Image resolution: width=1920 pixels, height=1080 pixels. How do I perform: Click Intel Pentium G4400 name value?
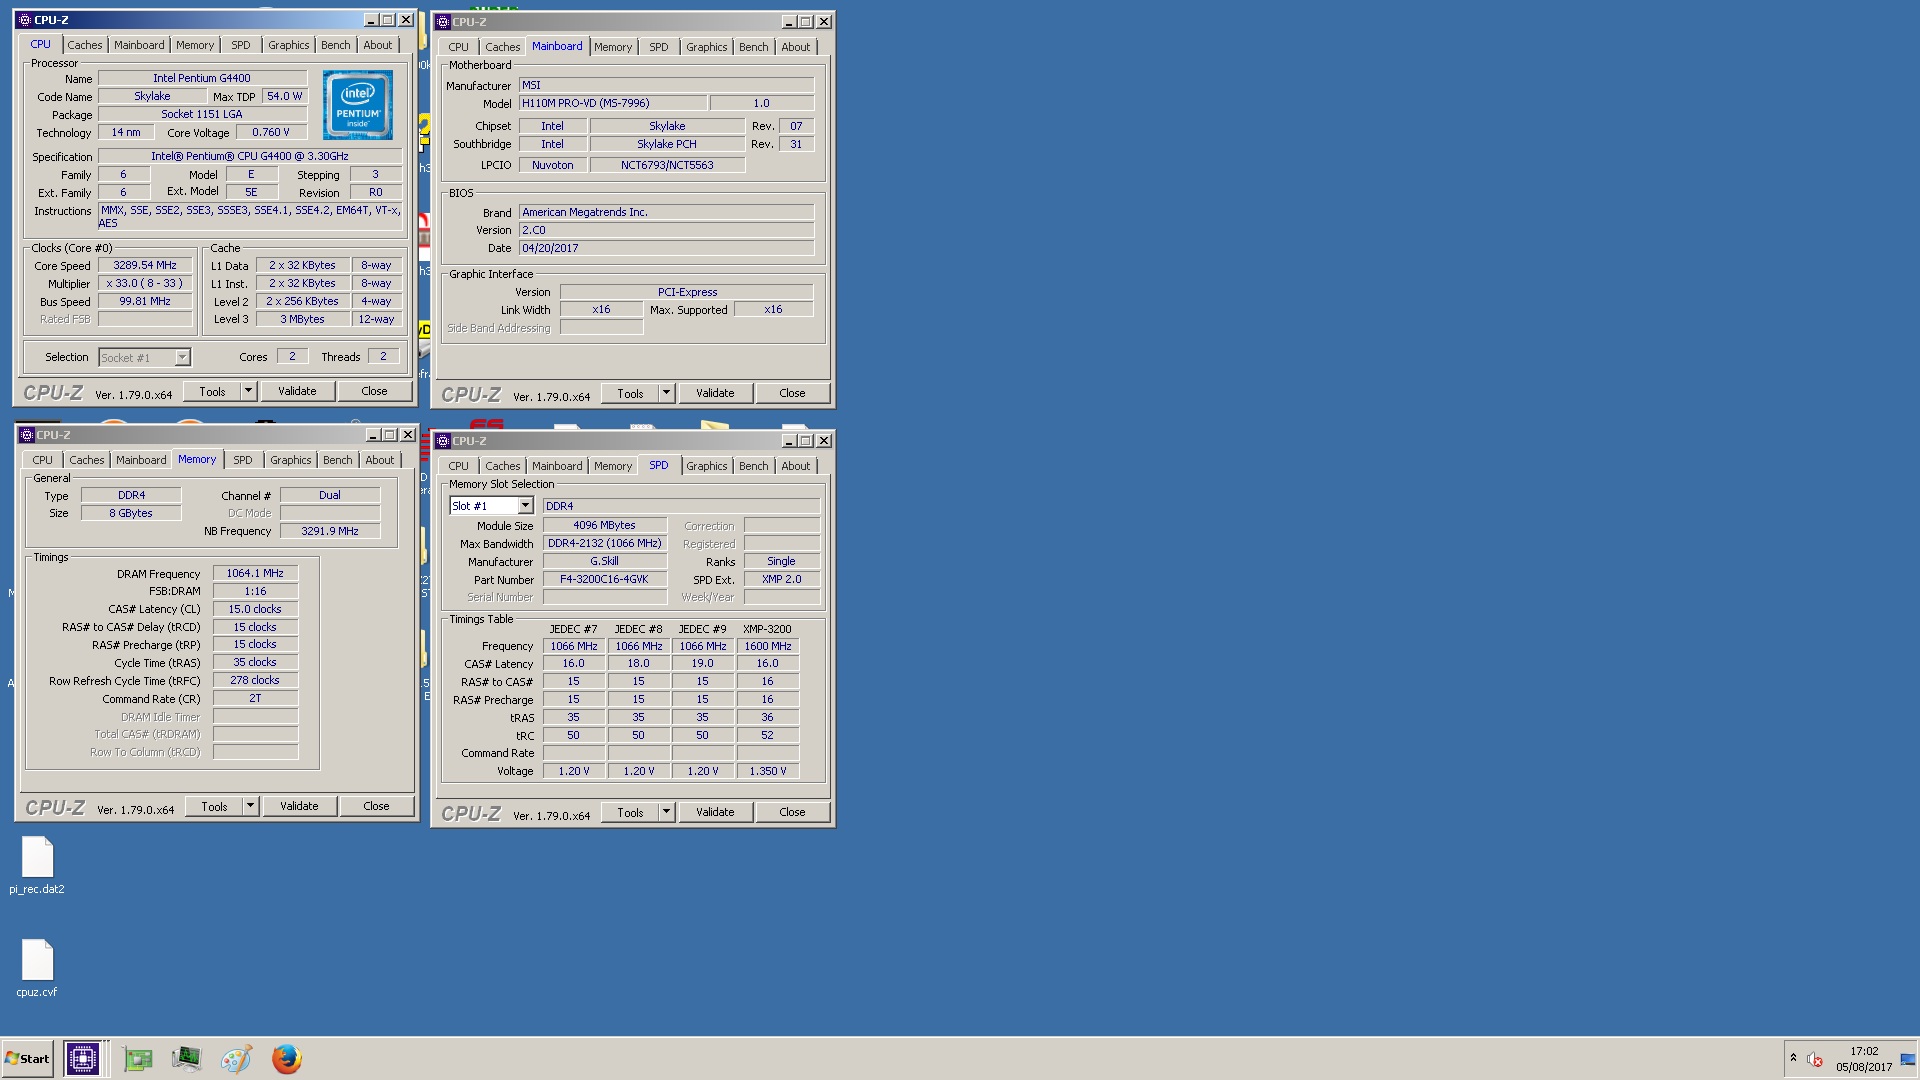[x=202, y=78]
